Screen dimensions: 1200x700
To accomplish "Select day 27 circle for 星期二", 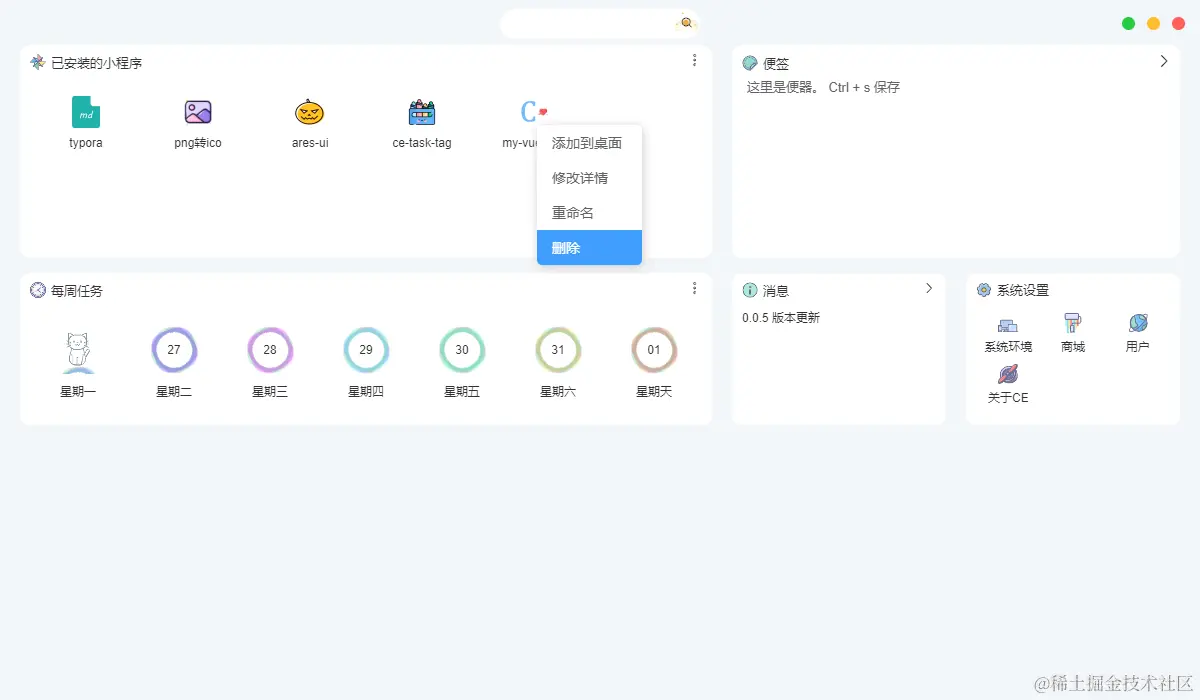I will (x=174, y=350).
